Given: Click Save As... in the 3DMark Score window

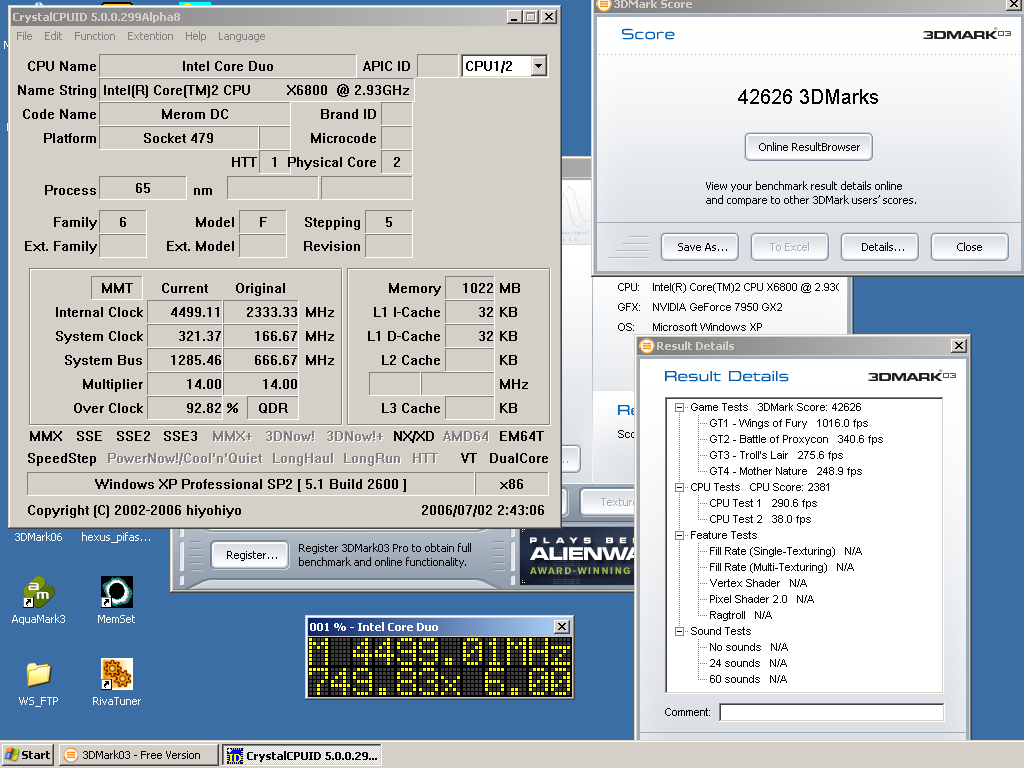Looking at the screenshot, I should coord(699,247).
